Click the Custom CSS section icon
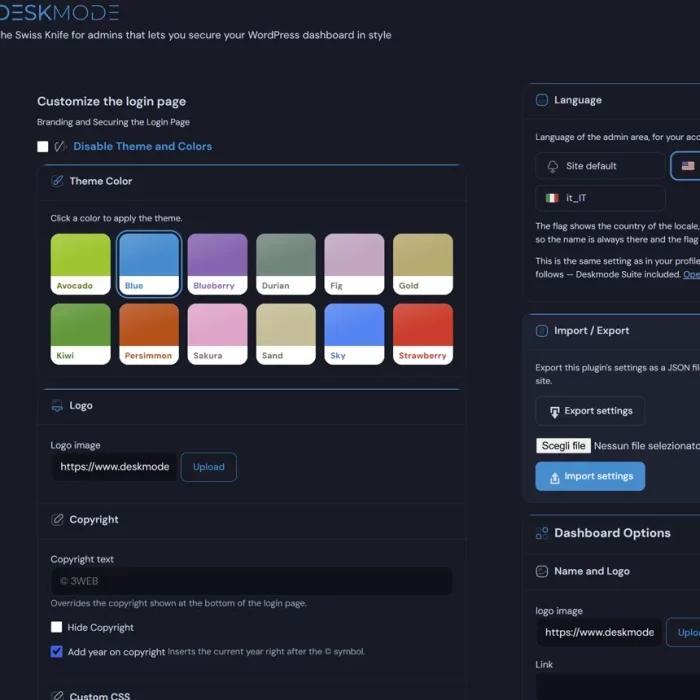 coord(57,696)
